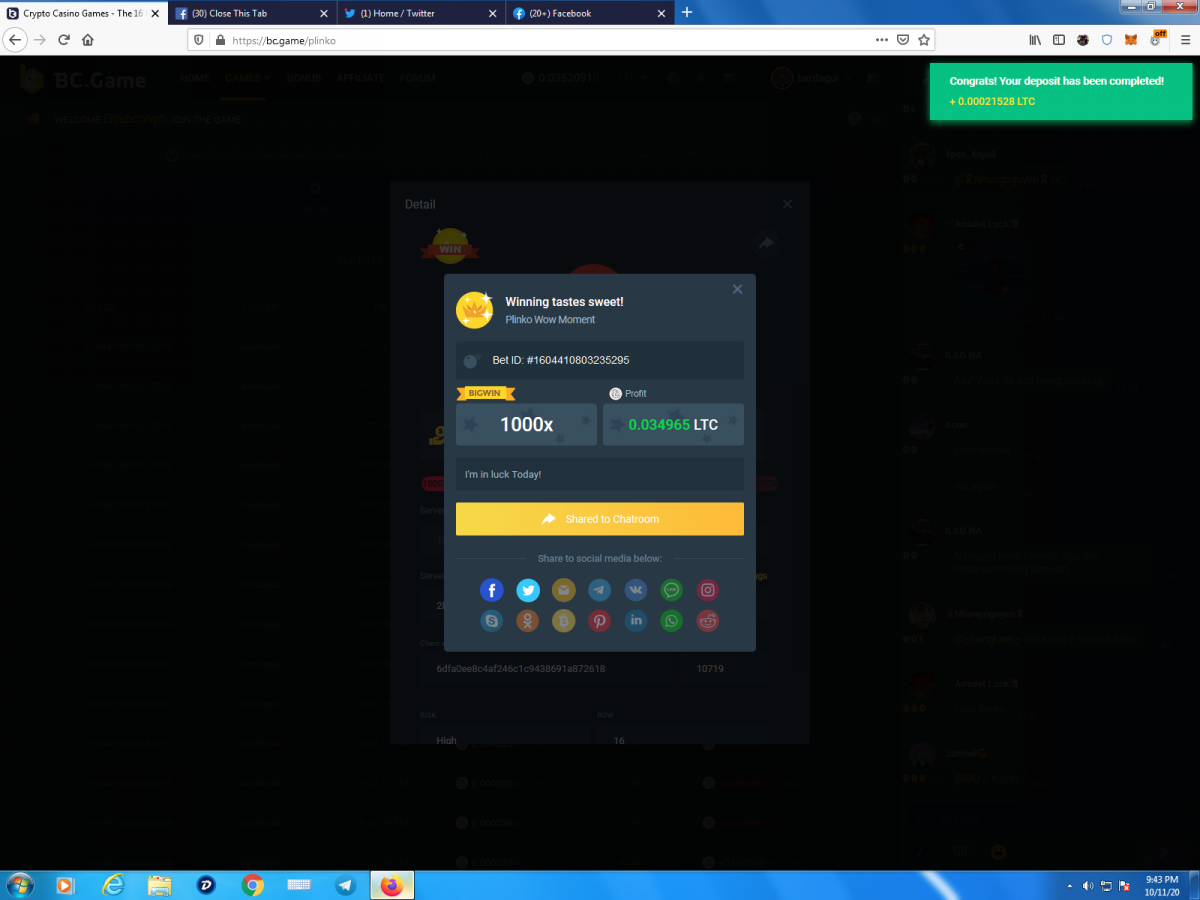
Task: Edit the "I'm in luck Today!" message field
Action: [600, 474]
